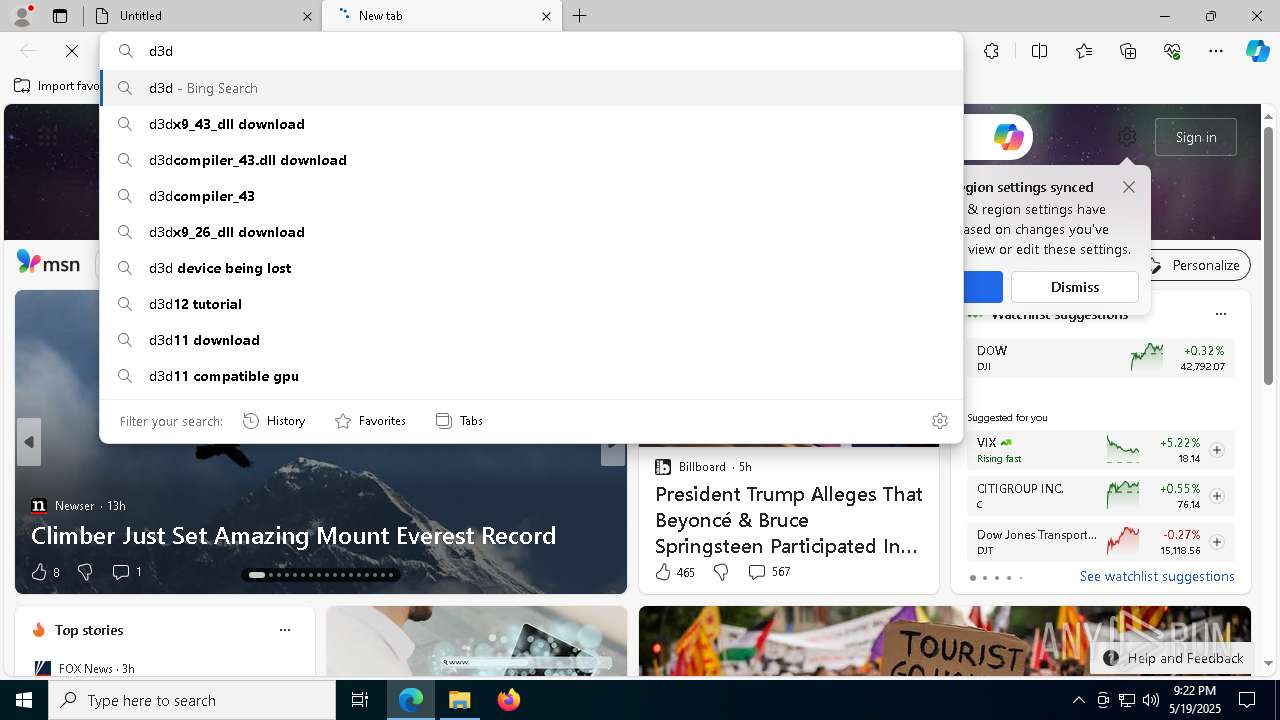Select d3d11 download suggestion

click(531, 340)
